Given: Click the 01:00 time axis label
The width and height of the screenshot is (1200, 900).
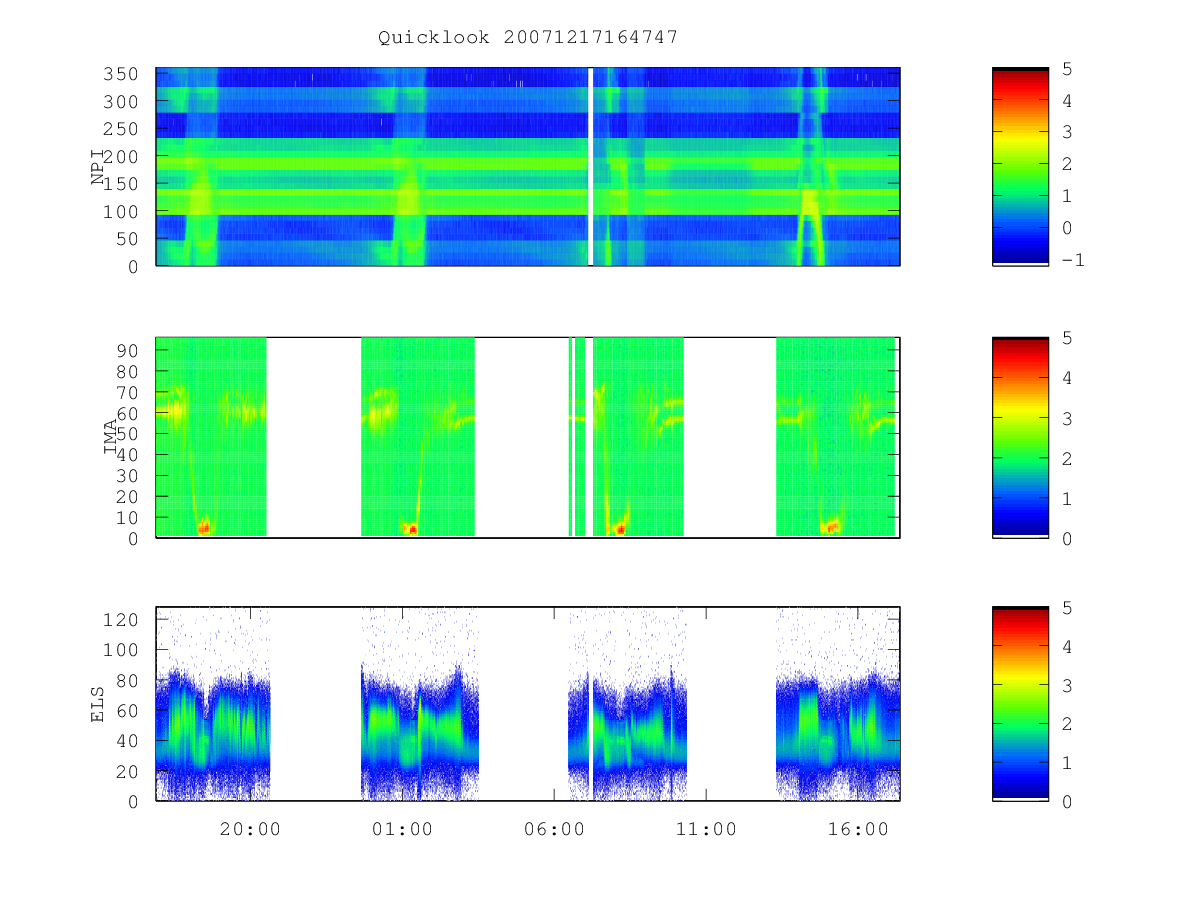Looking at the screenshot, I should tap(402, 829).
